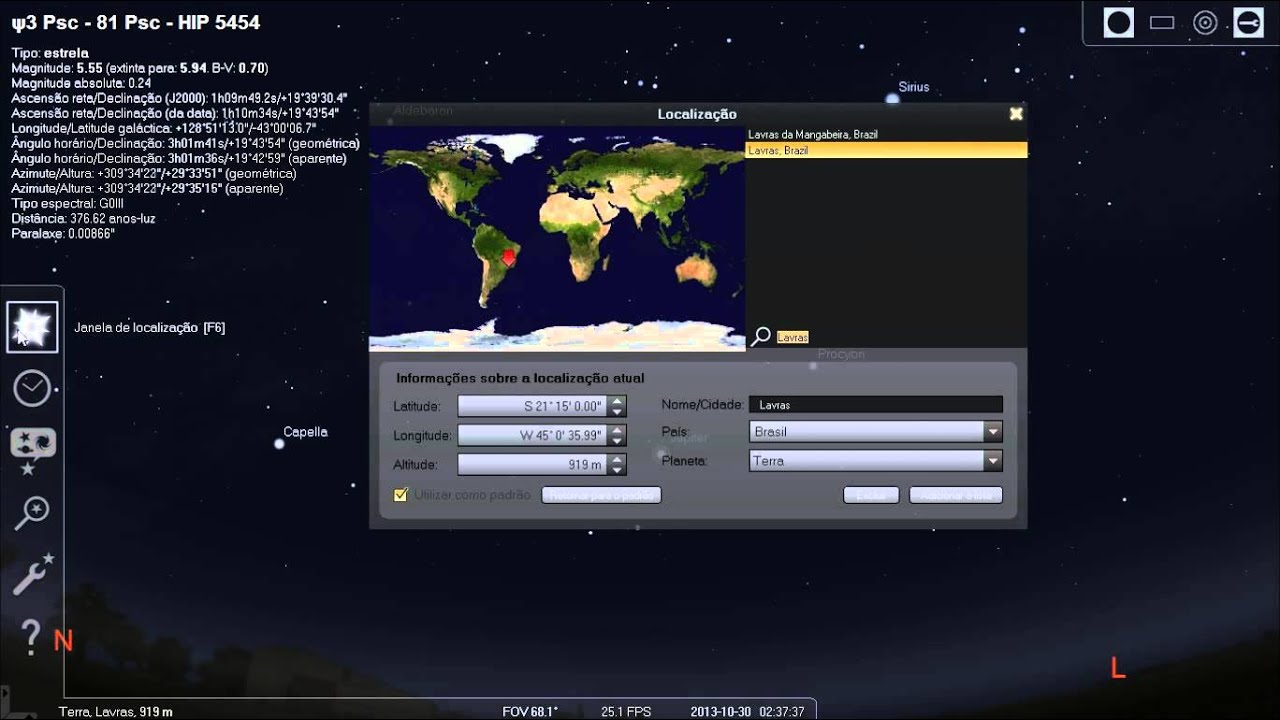Click the Nome/Cidade field containing Lavras
Viewport: 1280px width, 720px height.
(876, 405)
